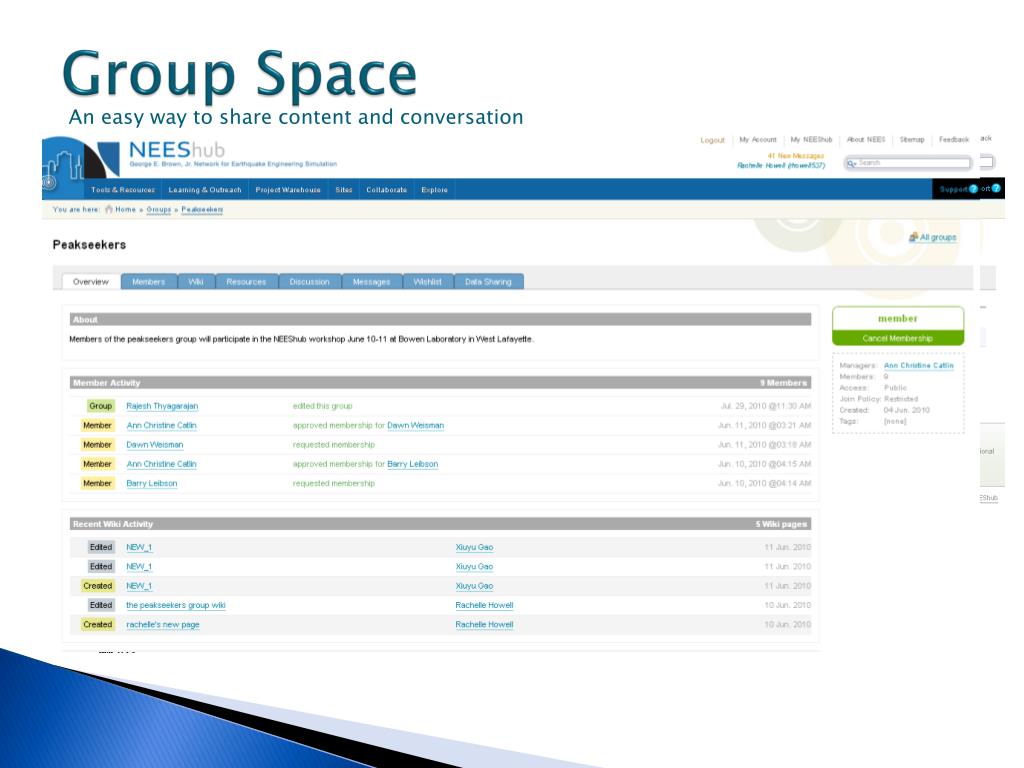Open the Project Warehouse menu
This screenshot has height=768, width=1024.
pyautogui.click(x=288, y=190)
